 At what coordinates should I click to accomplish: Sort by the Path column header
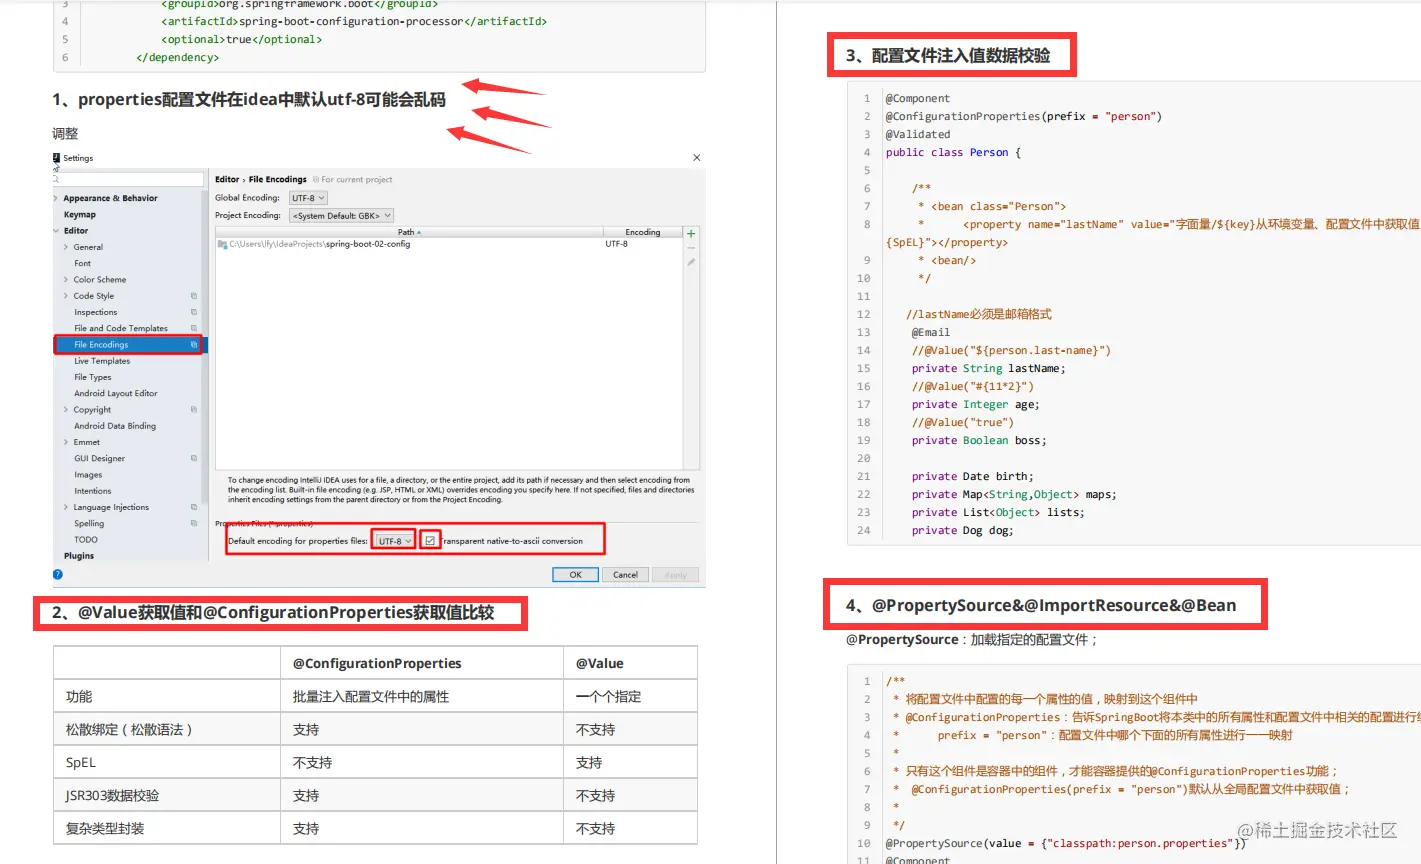click(x=410, y=232)
